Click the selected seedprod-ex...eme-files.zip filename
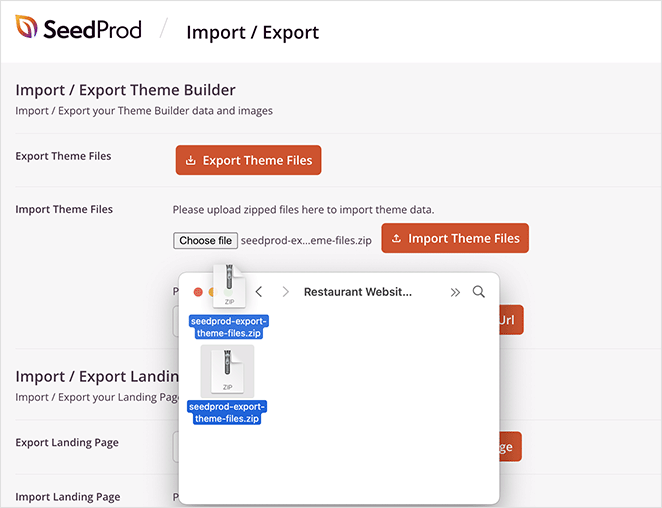This screenshot has height=508, width=662. [306, 240]
